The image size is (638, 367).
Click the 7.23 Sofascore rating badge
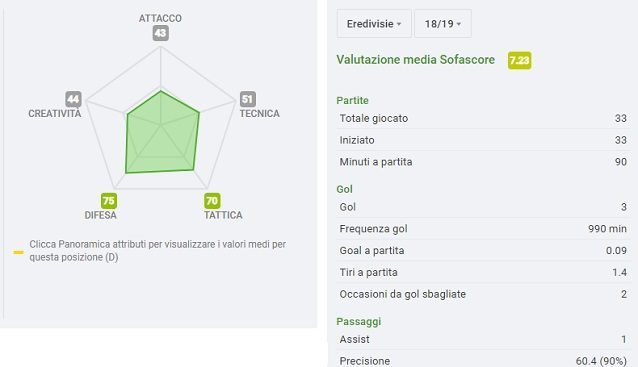[519, 61]
